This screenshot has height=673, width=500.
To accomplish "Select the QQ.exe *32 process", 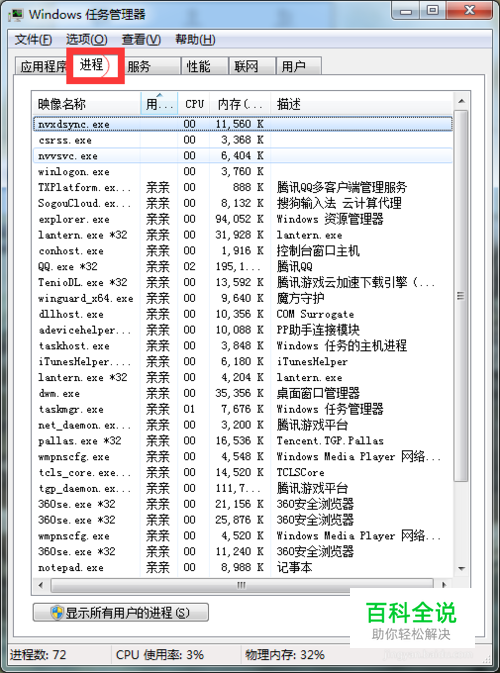I will click(242, 267).
